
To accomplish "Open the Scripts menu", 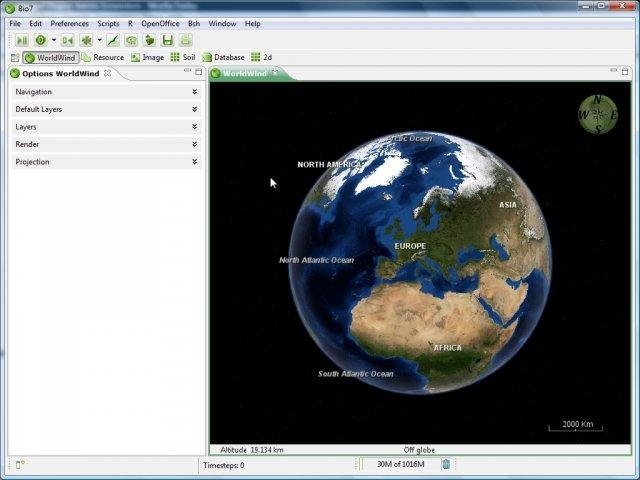I will pyautogui.click(x=108, y=23).
